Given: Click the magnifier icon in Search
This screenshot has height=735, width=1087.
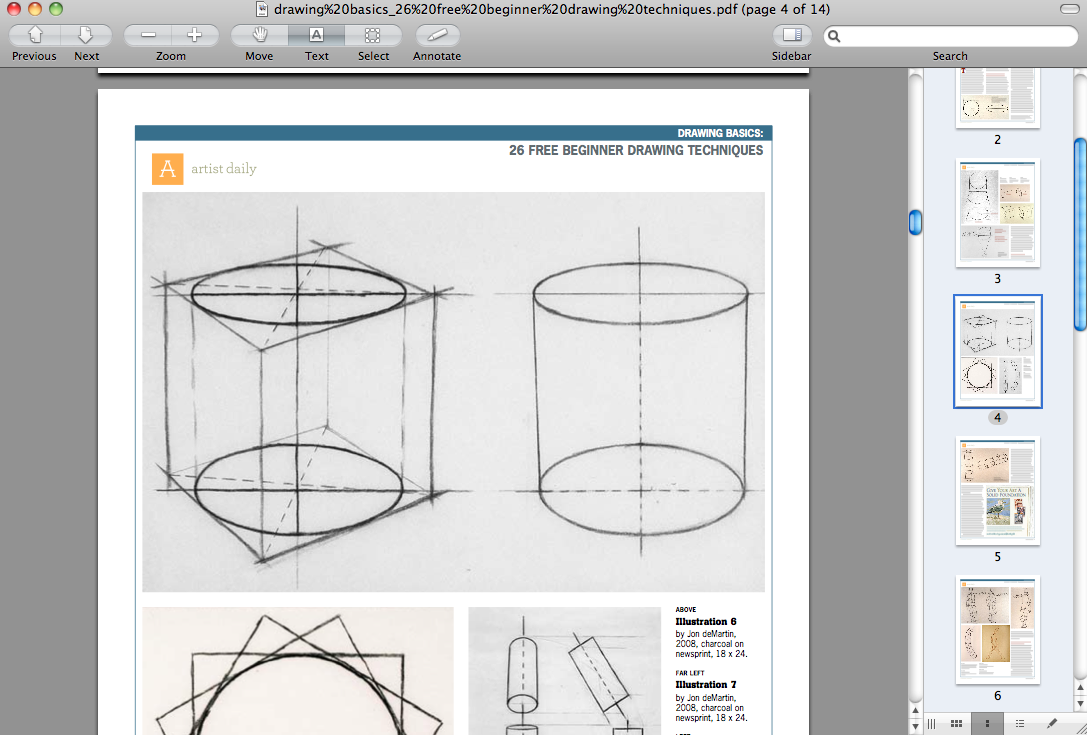Looking at the screenshot, I should coord(835,36).
